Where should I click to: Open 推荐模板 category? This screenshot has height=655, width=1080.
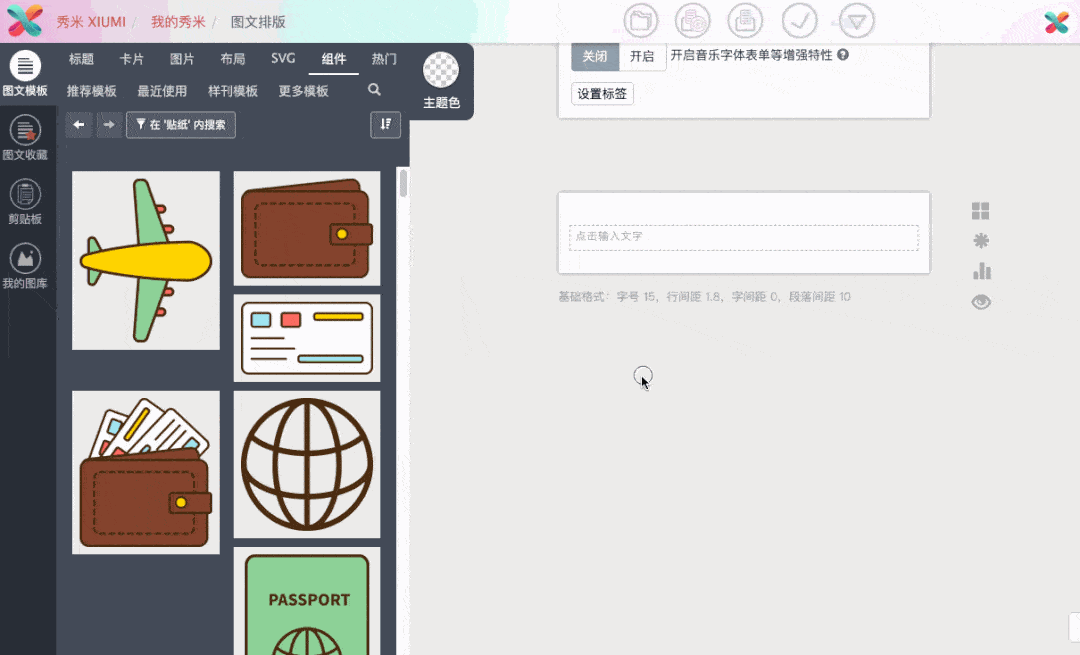(x=92, y=91)
